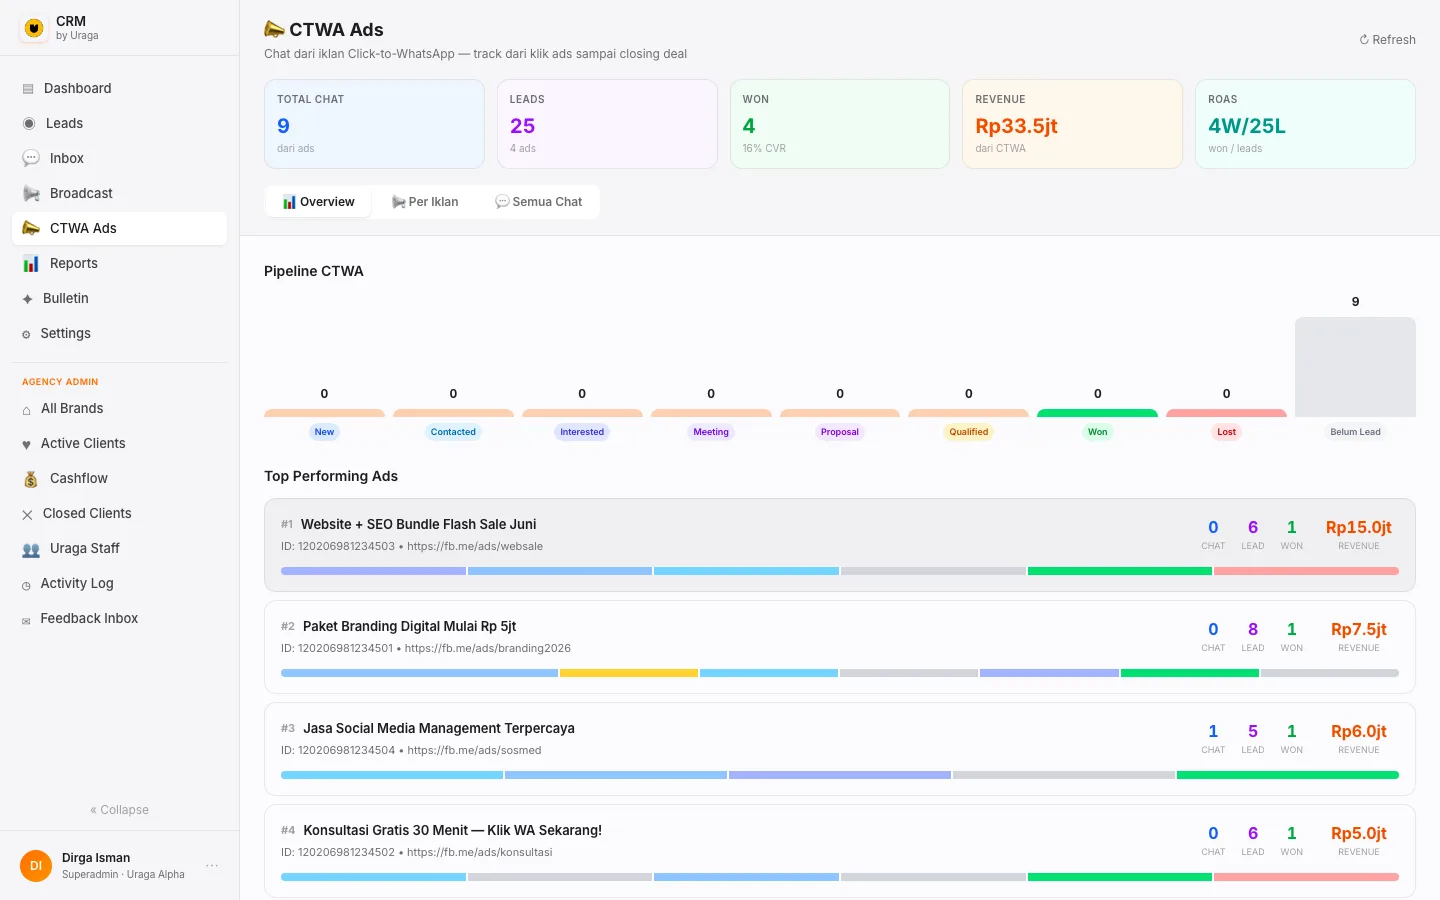This screenshot has width=1440, height=900.
Task: Click the CRM by Uraga logo icon
Action: tap(34, 28)
